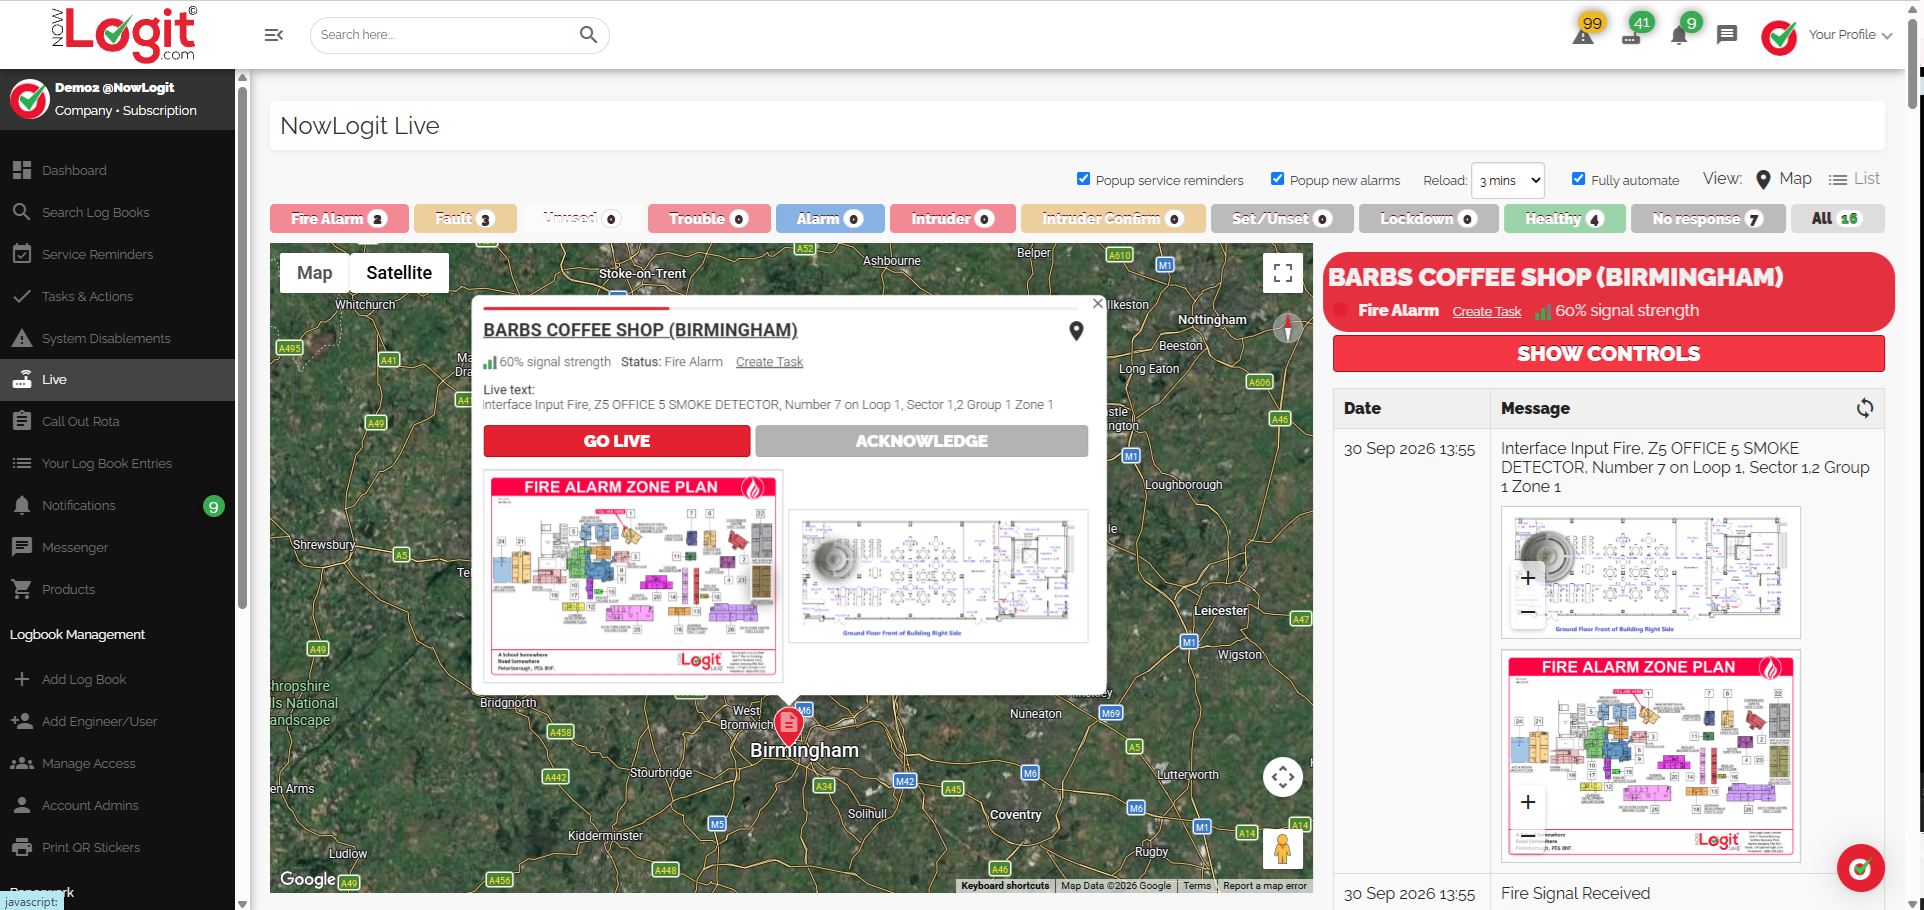
Task: Toggle fullscreen map view
Action: [x=1283, y=273]
